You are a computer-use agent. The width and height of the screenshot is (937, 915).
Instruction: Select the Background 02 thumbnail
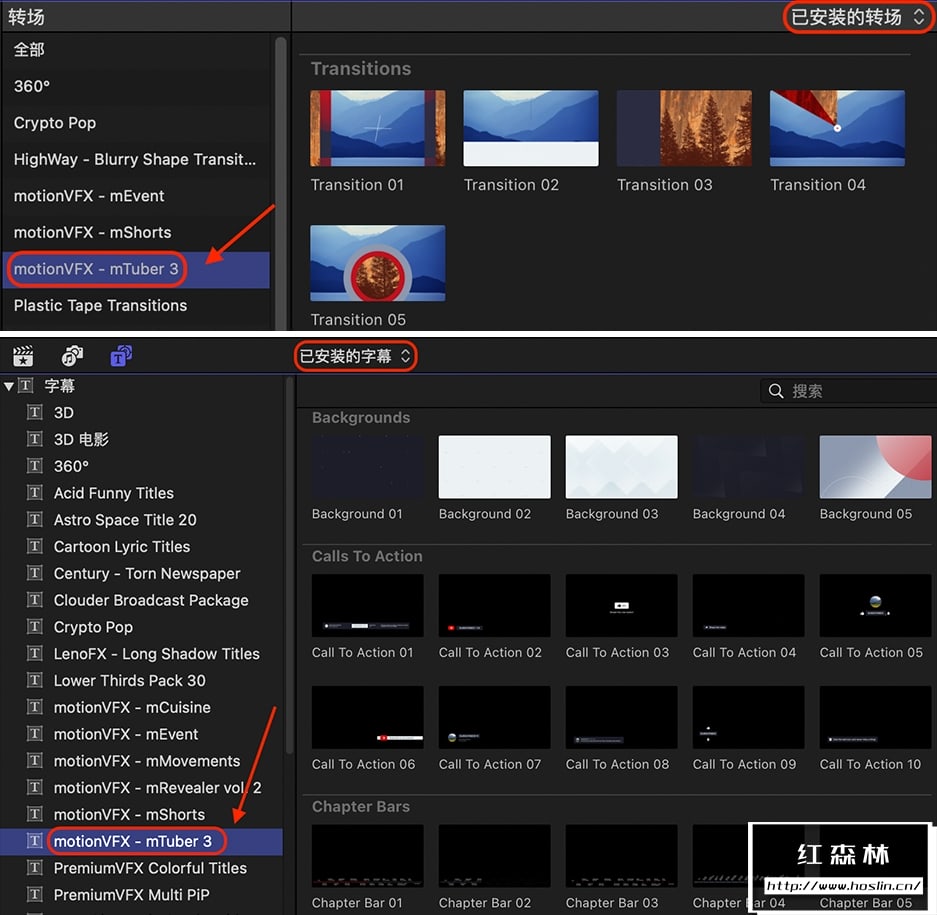(x=495, y=467)
